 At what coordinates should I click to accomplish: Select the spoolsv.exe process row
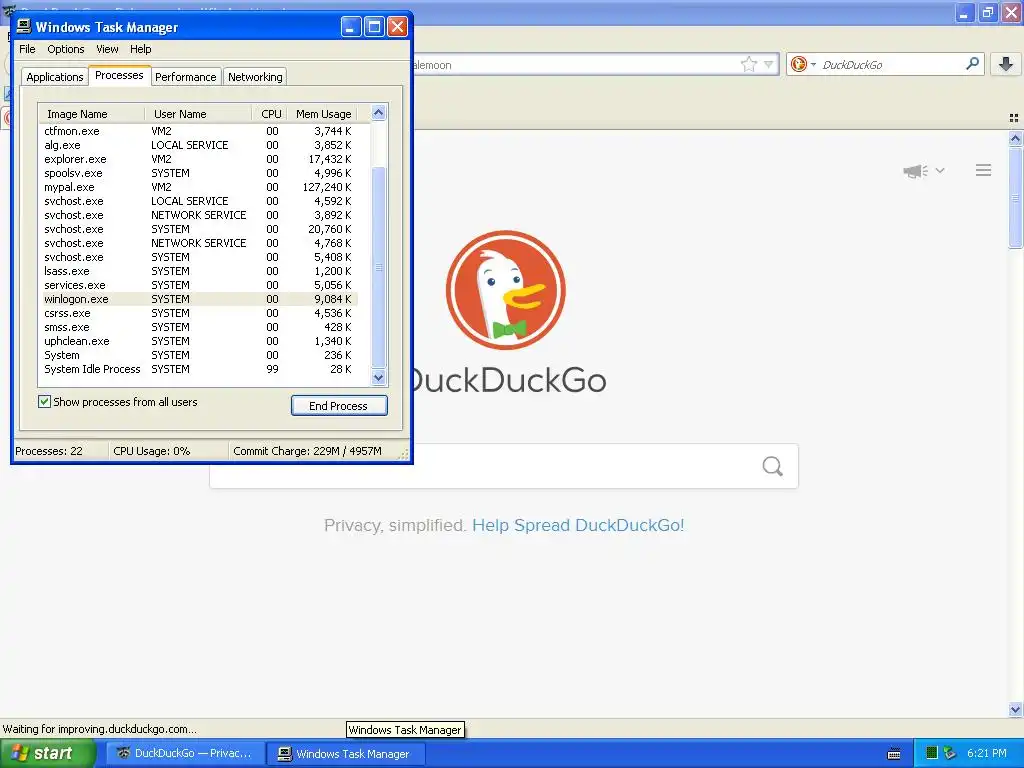(199, 173)
